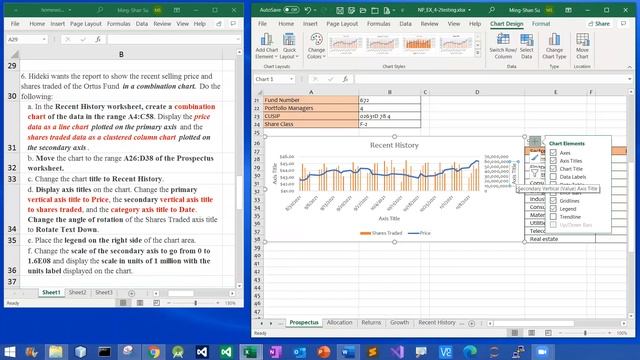Uncheck Legend in Chart Elements
Image resolution: width=640 pixels, height=360 pixels.
tap(553, 209)
